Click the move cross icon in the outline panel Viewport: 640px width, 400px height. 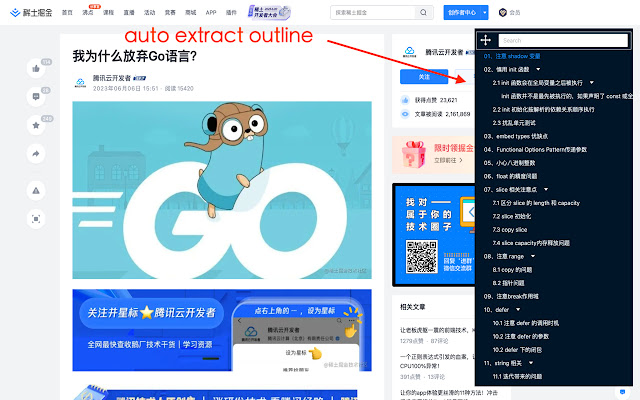(485, 40)
